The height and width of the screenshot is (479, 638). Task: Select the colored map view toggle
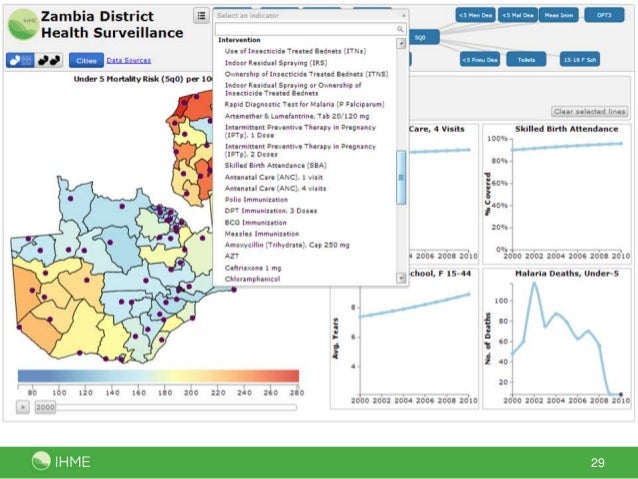click(20, 60)
